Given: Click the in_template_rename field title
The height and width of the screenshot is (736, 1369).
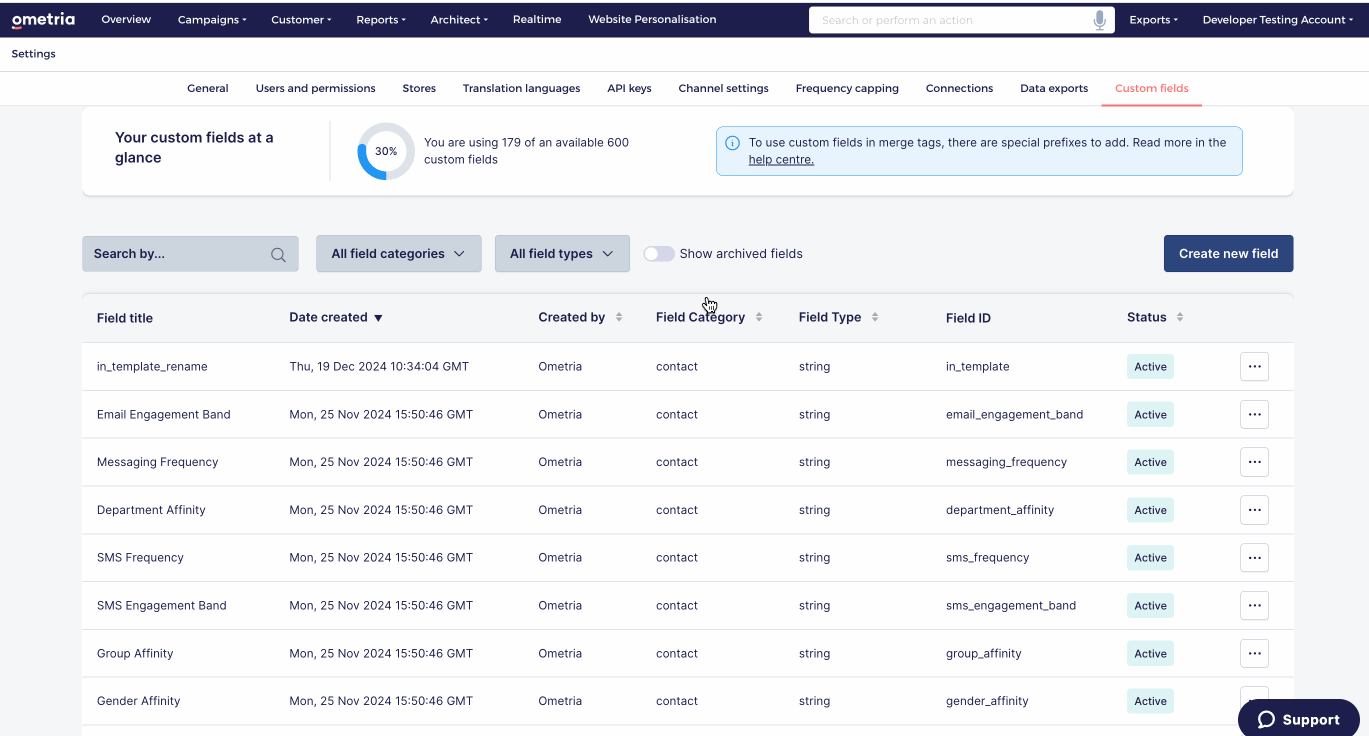Looking at the screenshot, I should (152, 367).
